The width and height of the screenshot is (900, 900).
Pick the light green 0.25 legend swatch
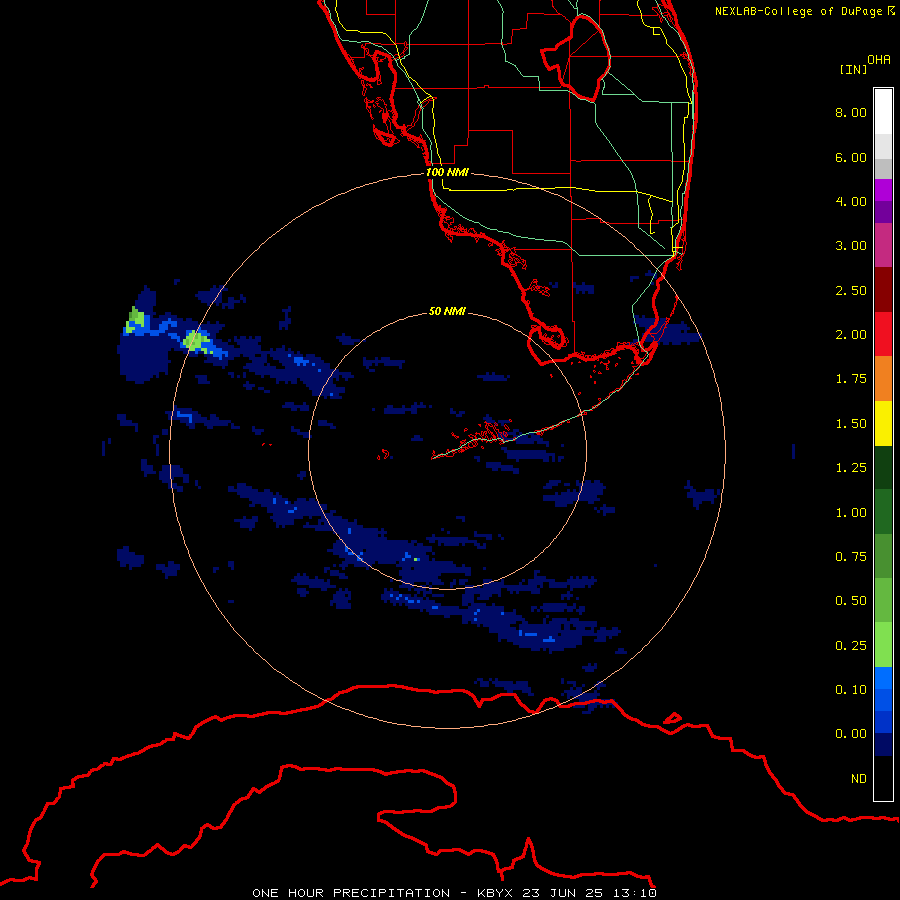coord(883,645)
